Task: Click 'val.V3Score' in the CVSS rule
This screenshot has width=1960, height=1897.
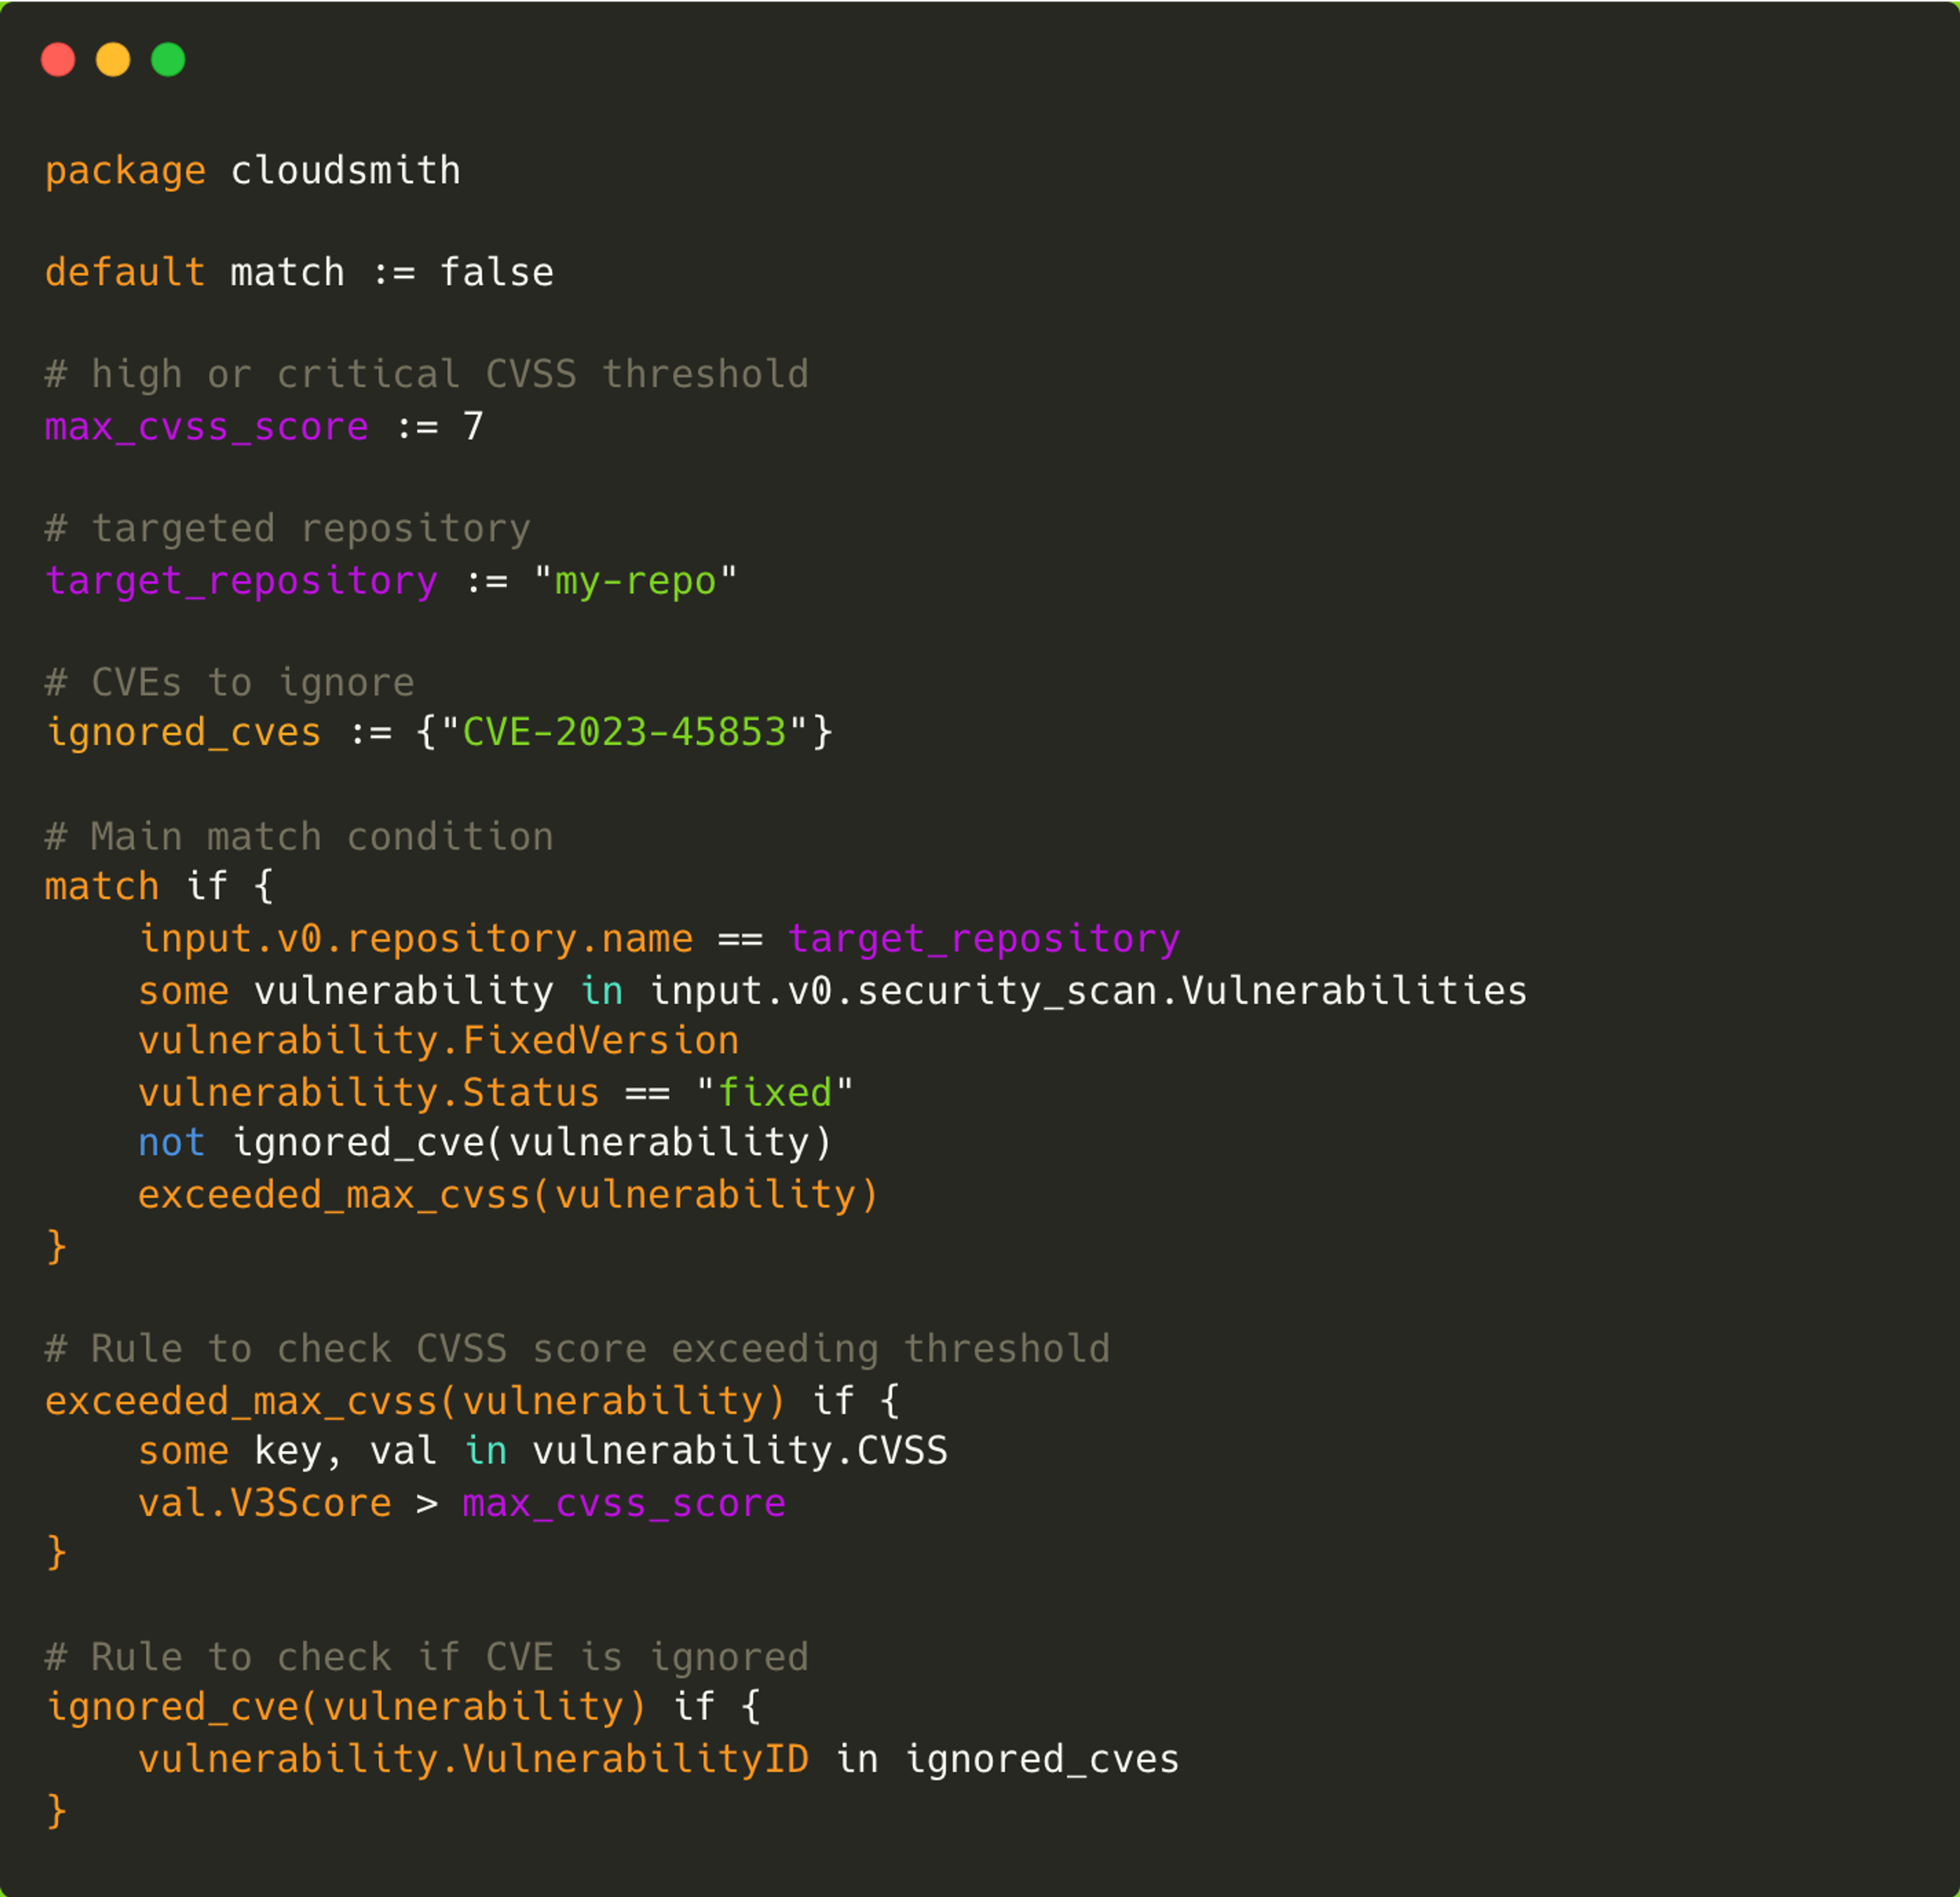Action: click(x=264, y=1504)
